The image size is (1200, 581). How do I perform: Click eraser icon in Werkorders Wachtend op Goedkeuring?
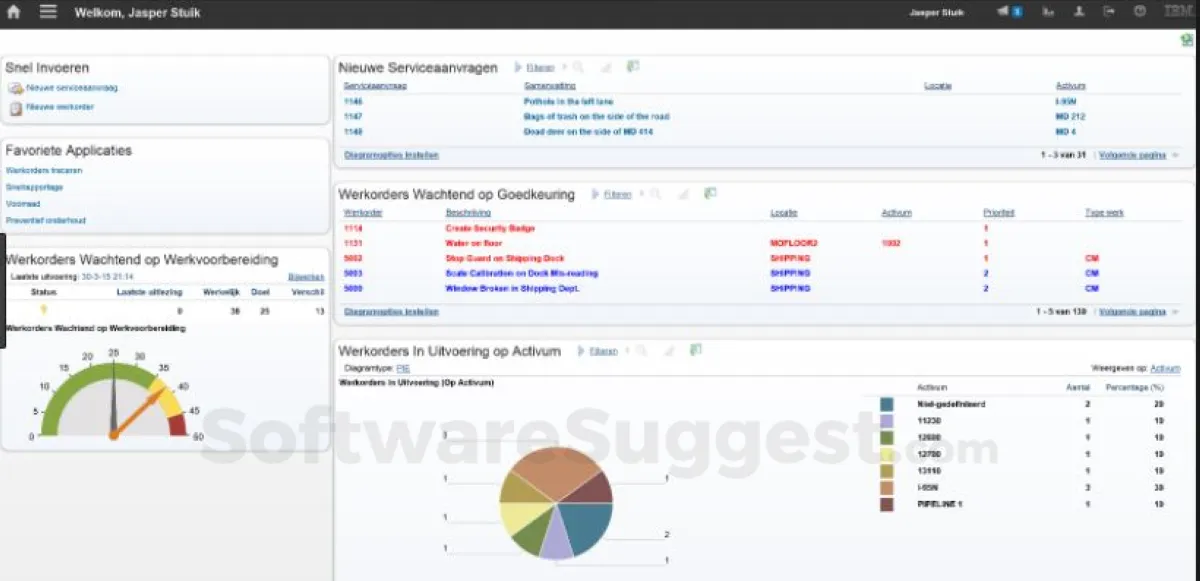pyautogui.click(x=683, y=194)
